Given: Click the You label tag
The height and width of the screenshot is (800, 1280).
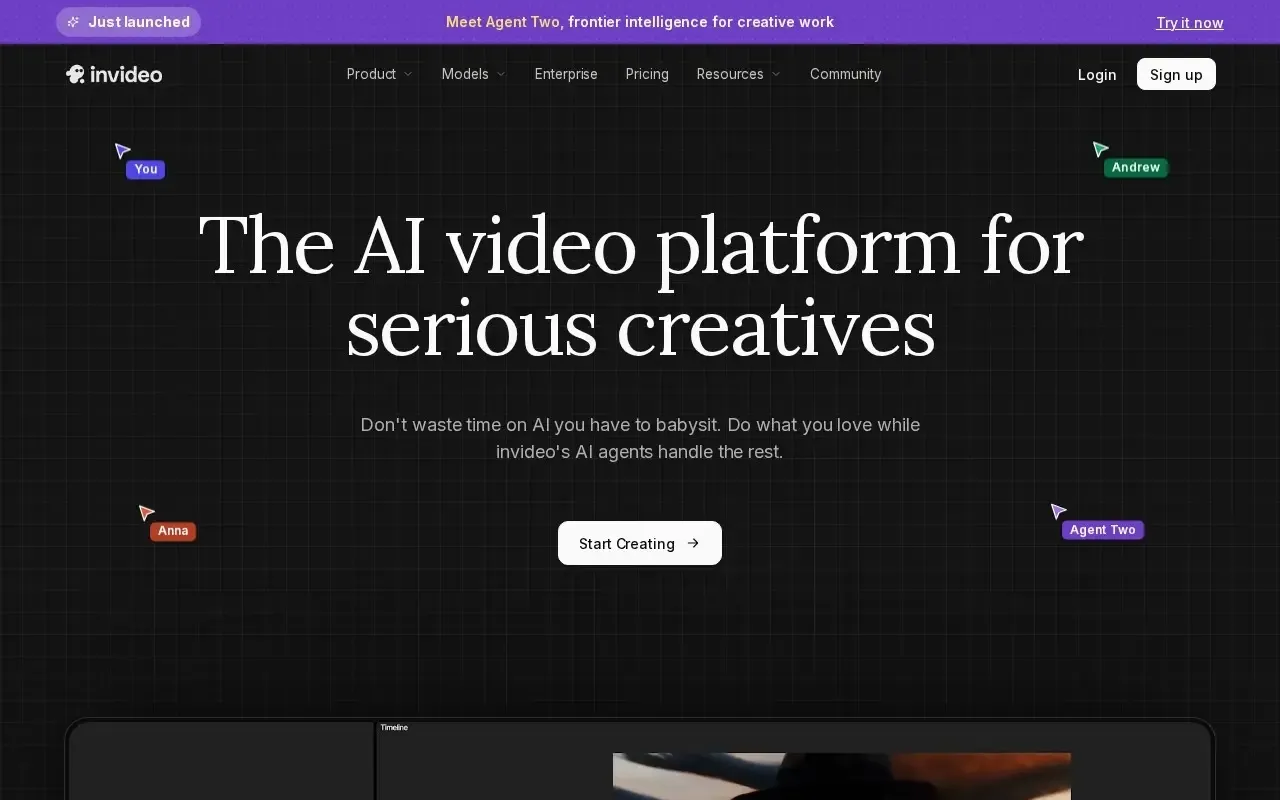Looking at the screenshot, I should point(146,169).
